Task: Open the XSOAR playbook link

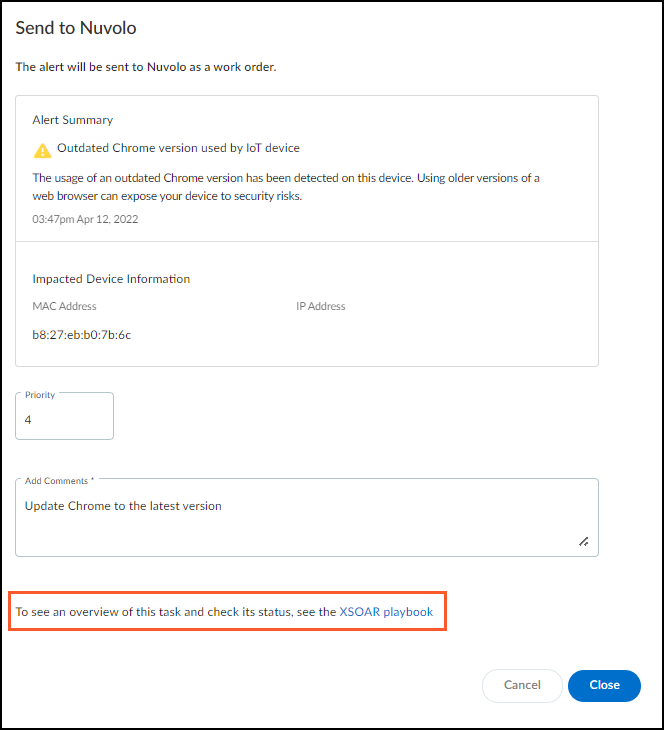Action: pos(386,611)
